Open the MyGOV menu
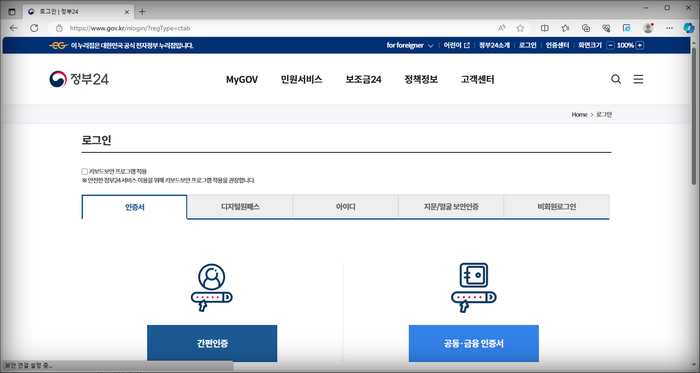The image size is (700, 373). [x=242, y=79]
